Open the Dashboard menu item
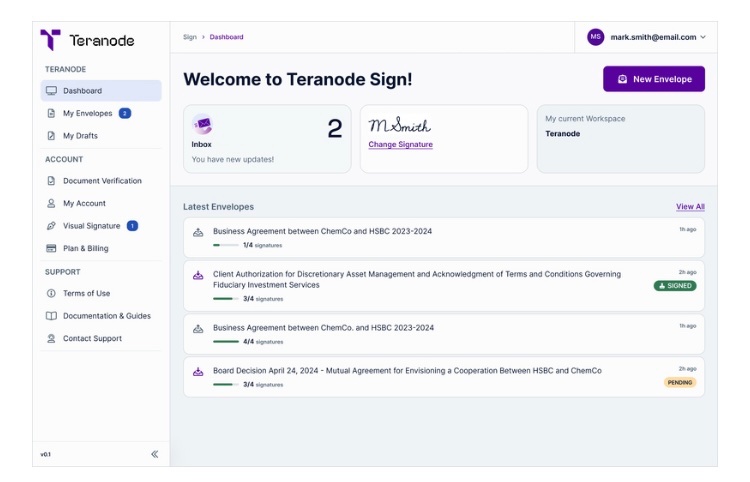This screenshot has height=482, width=750. (x=101, y=91)
